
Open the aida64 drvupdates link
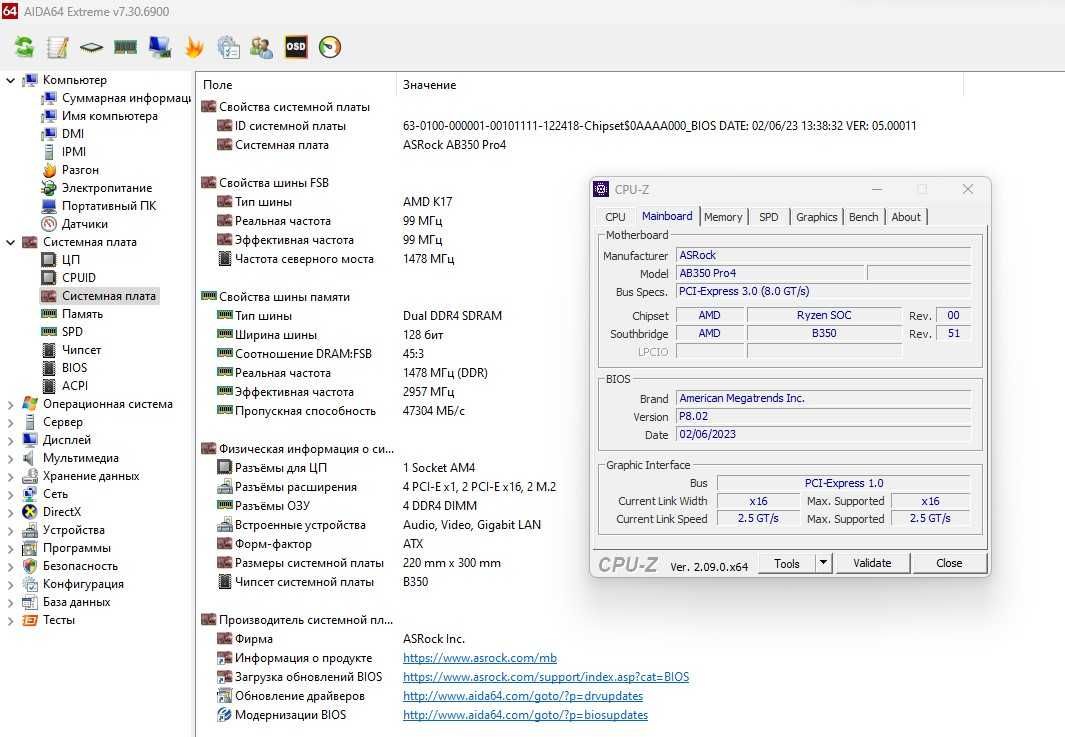pos(523,696)
